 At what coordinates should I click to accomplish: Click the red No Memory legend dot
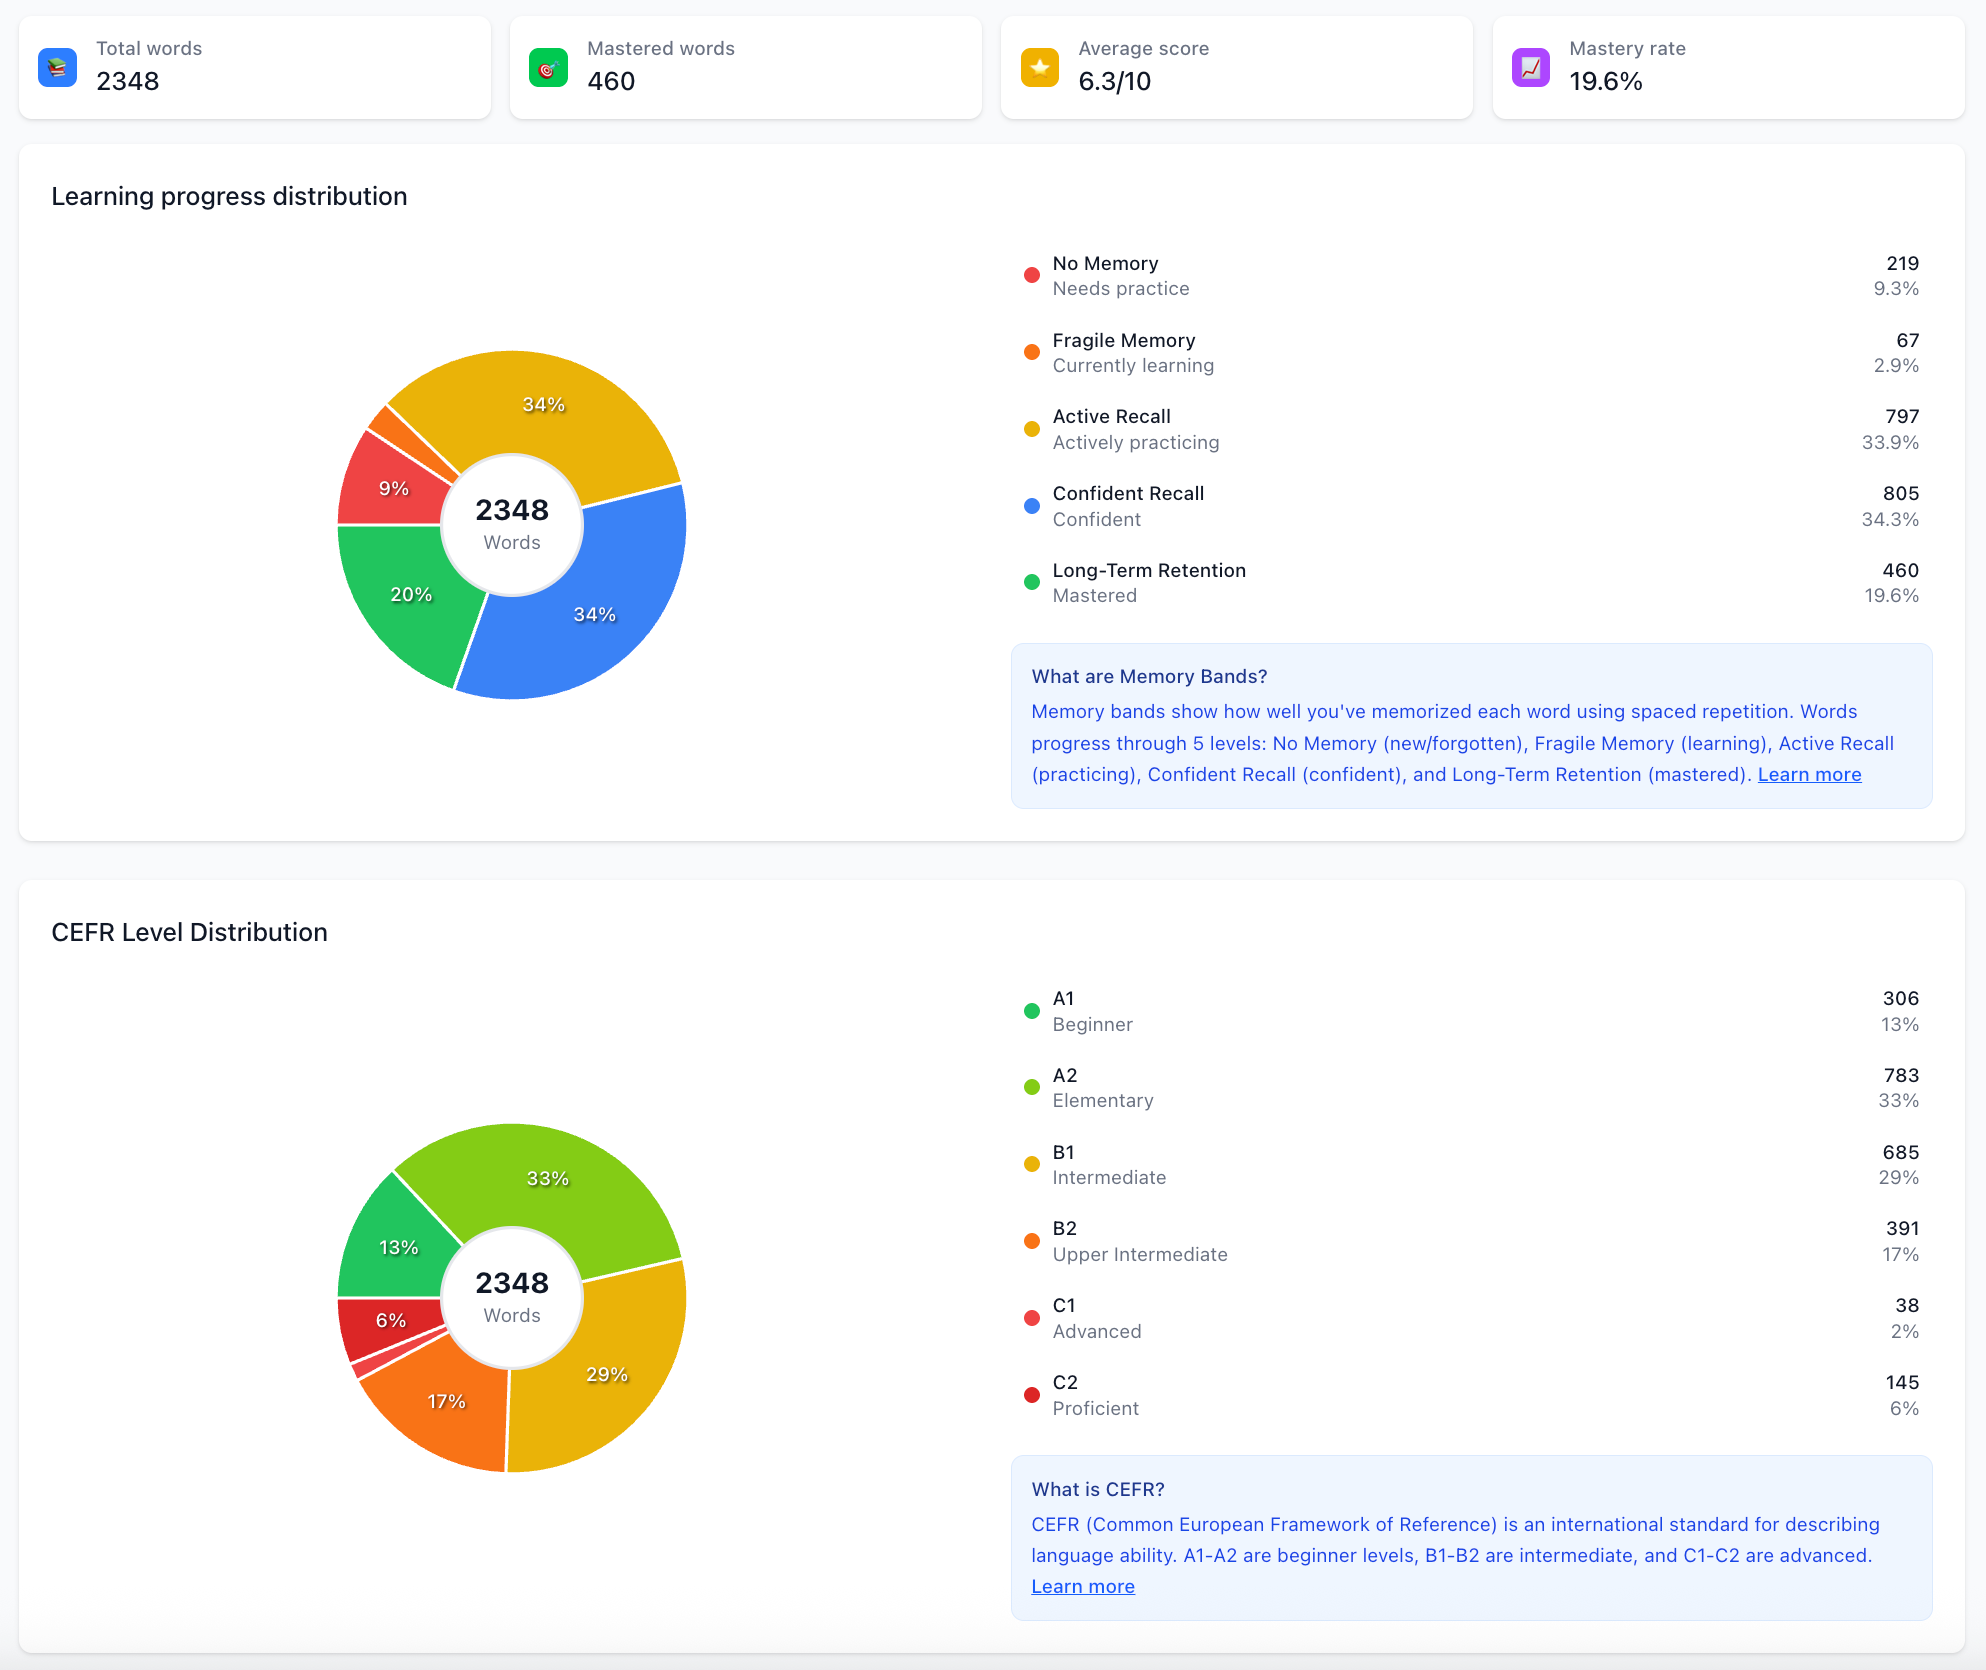point(1031,275)
